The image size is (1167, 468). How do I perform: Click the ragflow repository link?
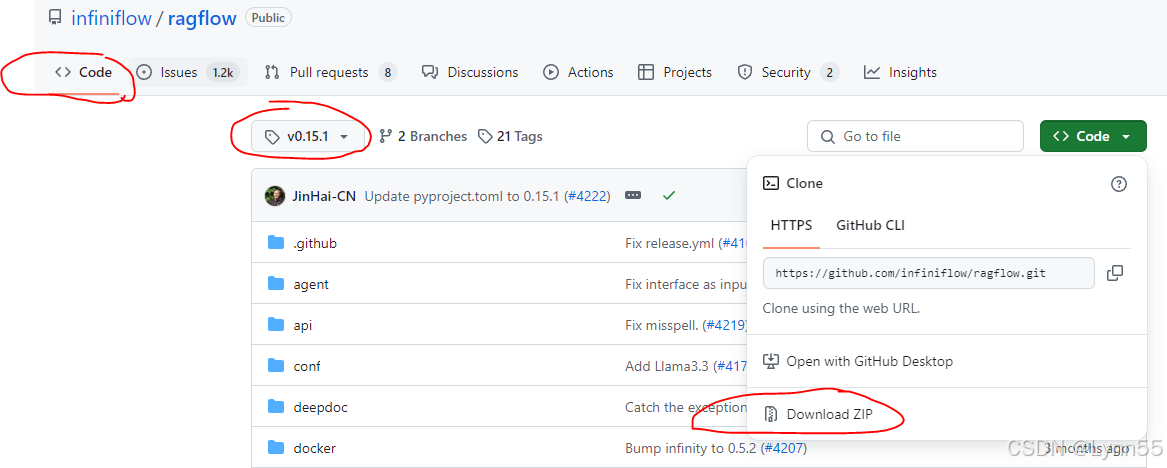(202, 18)
